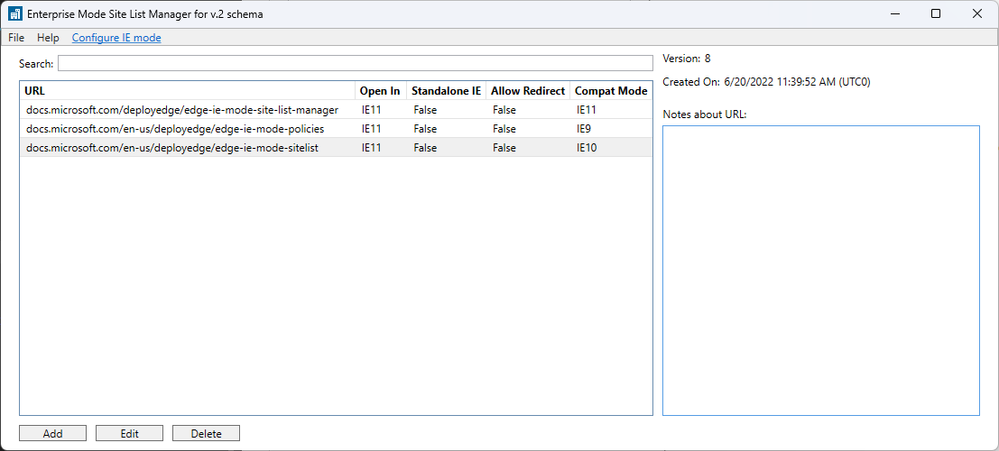Viewport: 999px width, 451px height.
Task: Select the edge-ie-mode-site-list-manager URL row
Action: click(336, 110)
